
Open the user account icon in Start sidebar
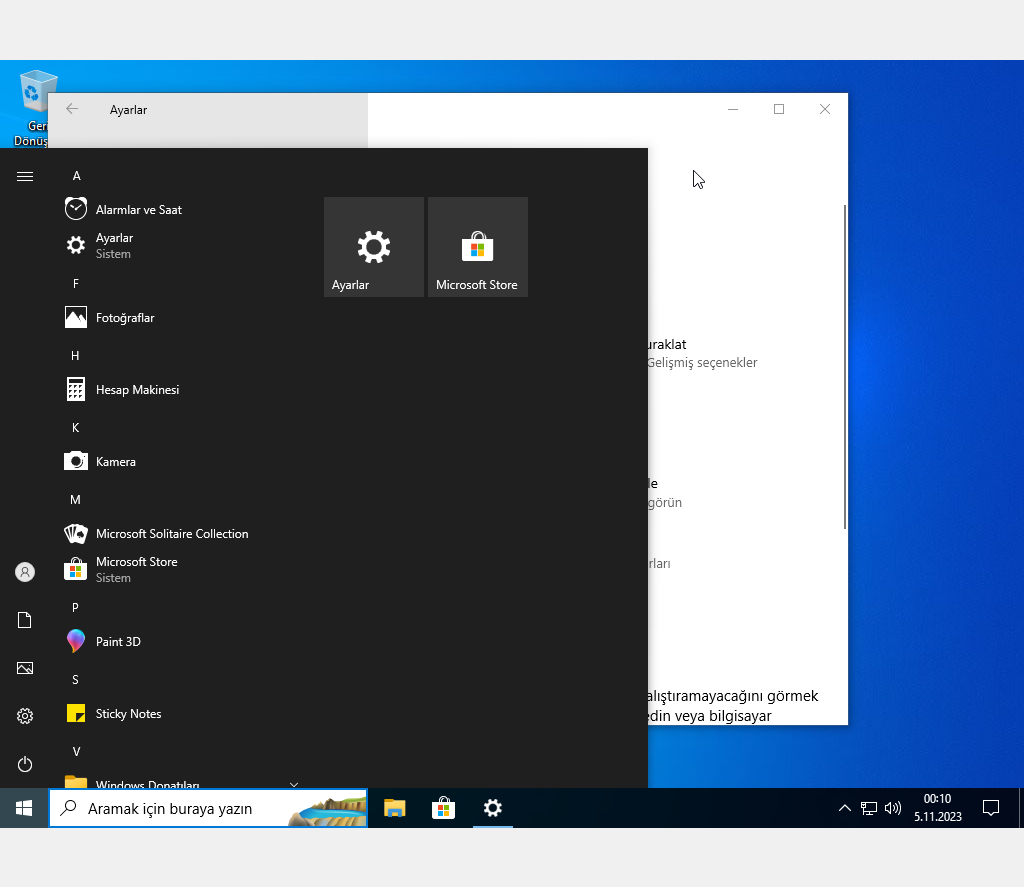pos(25,572)
